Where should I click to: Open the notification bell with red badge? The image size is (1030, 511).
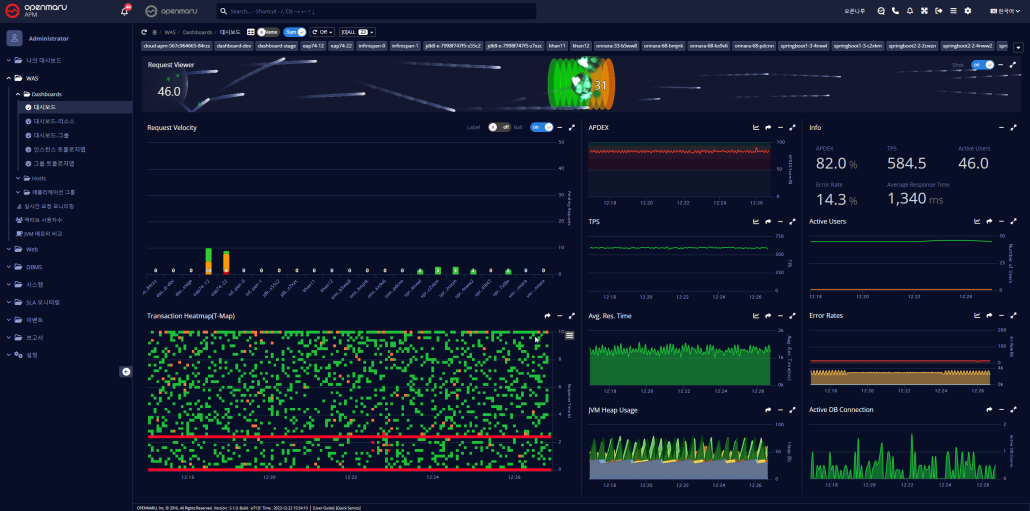(x=125, y=11)
